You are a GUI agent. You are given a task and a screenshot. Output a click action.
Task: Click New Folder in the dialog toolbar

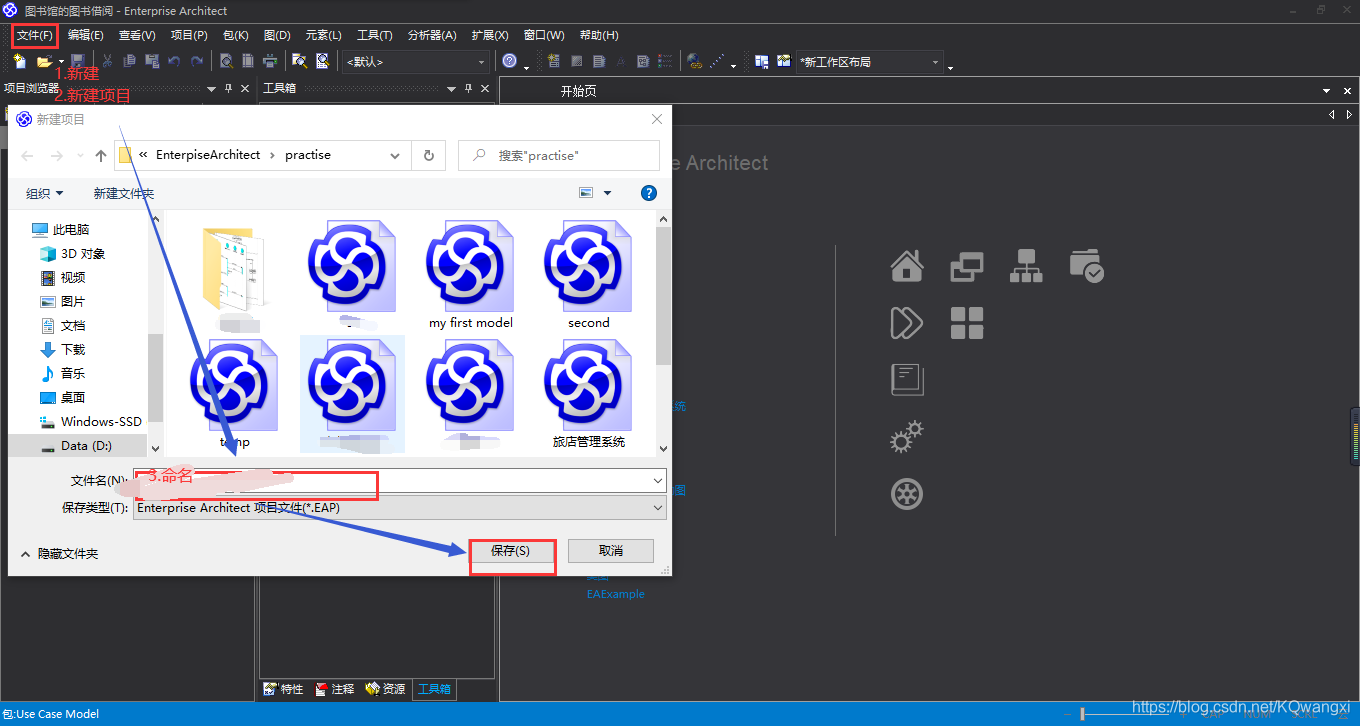click(124, 193)
